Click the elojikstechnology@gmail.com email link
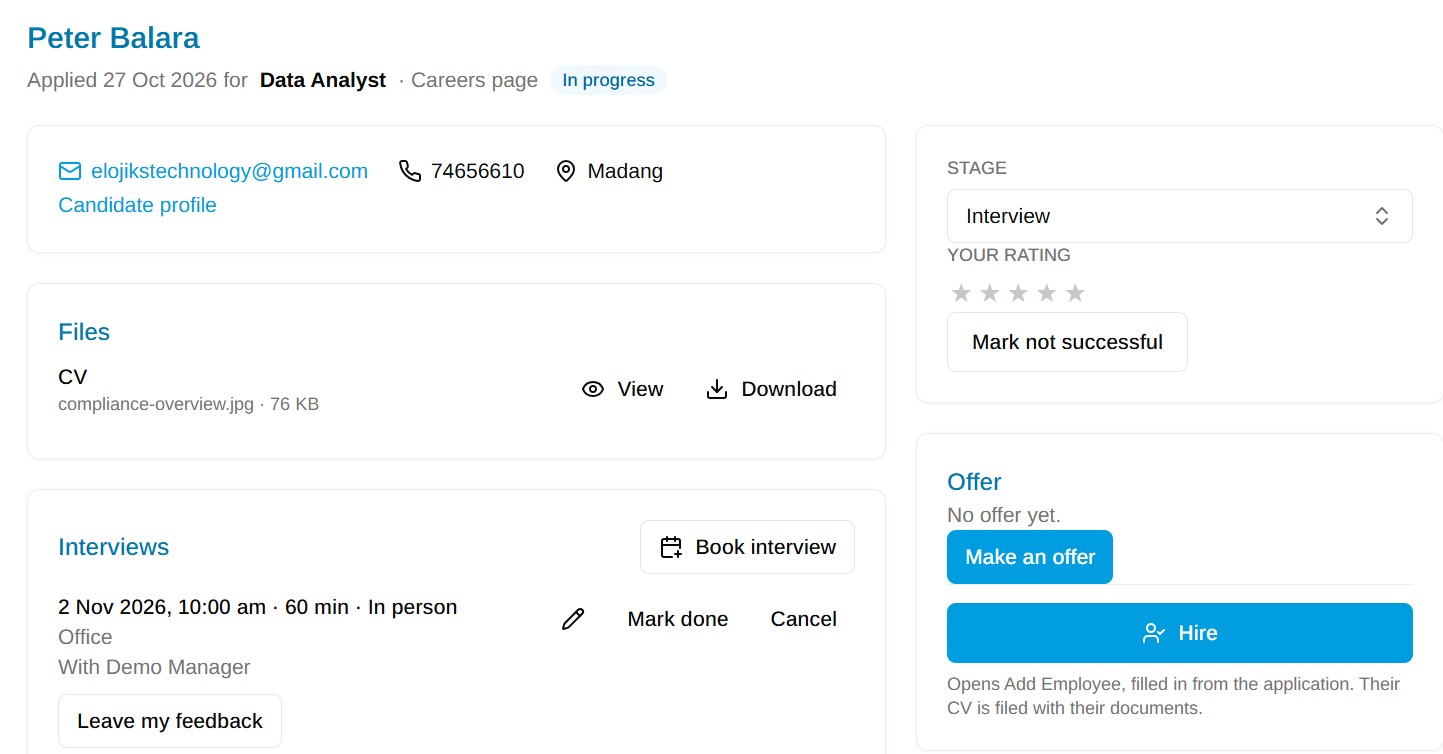The image size is (1443, 754). click(x=229, y=171)
